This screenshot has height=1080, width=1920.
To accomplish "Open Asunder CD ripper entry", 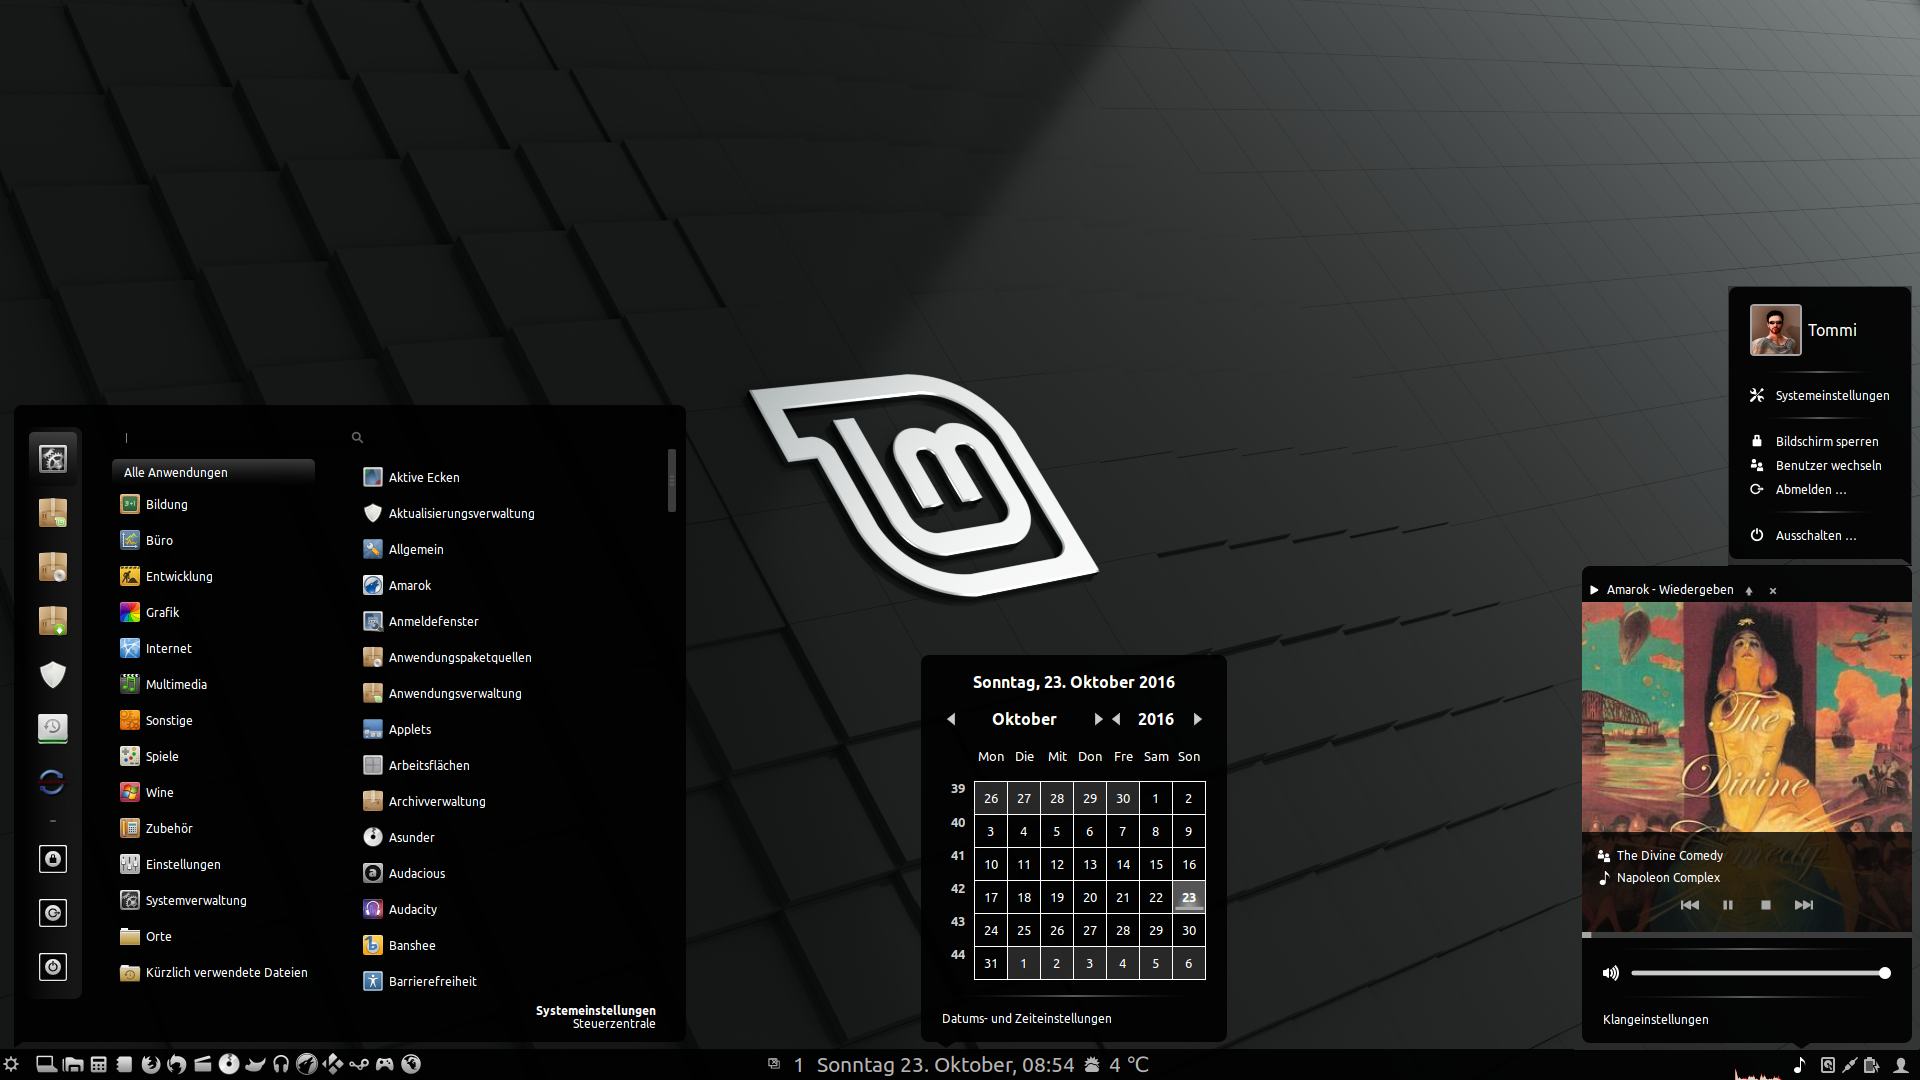I will (411, 837).
